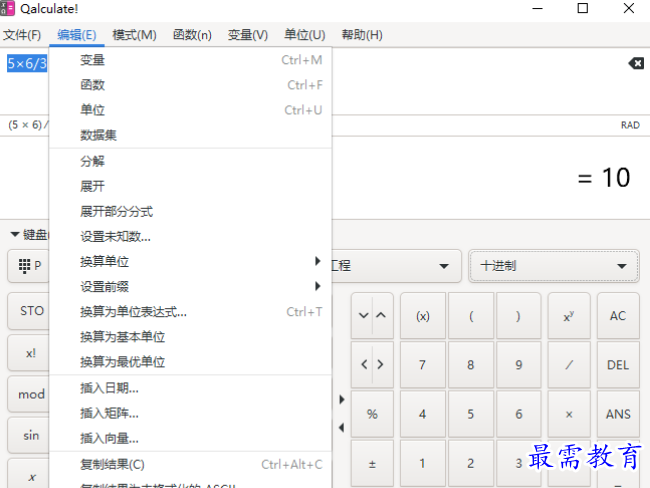Expand the 设置前缀 submenu
The height and width of the screenshot is (488, 650).
(191, 286)
